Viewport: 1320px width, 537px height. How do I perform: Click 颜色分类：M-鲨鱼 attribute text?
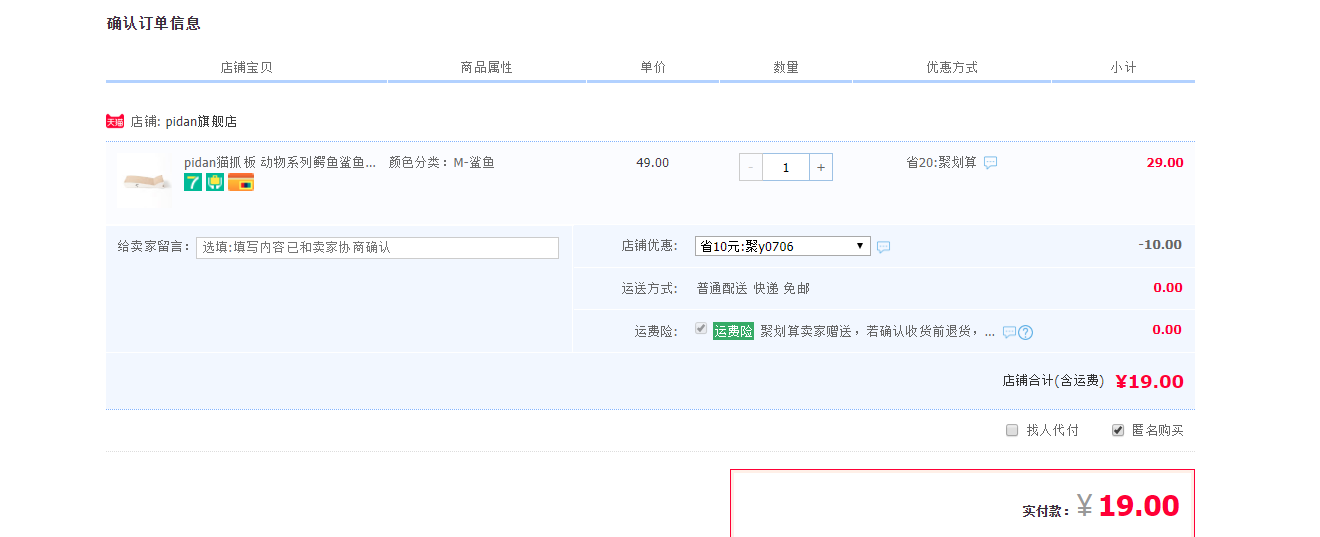tap(442, 162)
